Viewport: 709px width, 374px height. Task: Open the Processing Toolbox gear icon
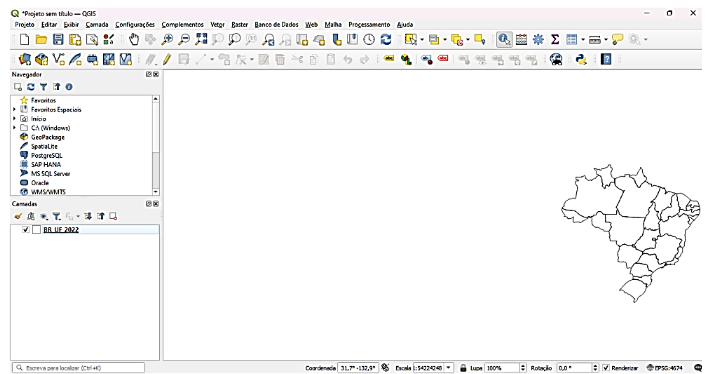[538, 40]
